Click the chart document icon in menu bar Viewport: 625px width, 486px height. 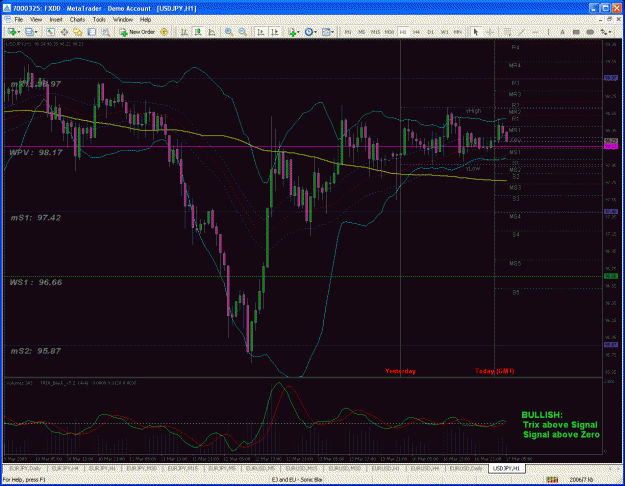pos(8,20)
